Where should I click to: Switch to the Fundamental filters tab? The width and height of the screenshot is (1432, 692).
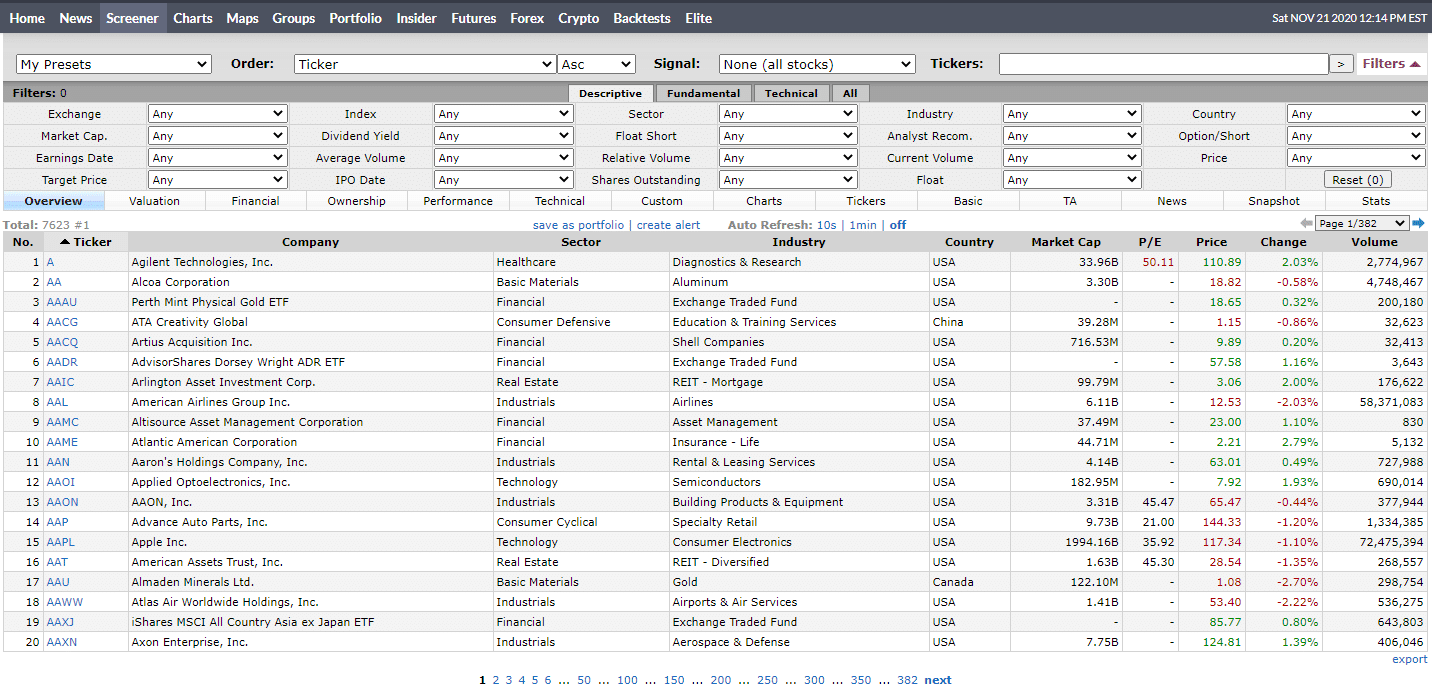click(x=704, y=93)
